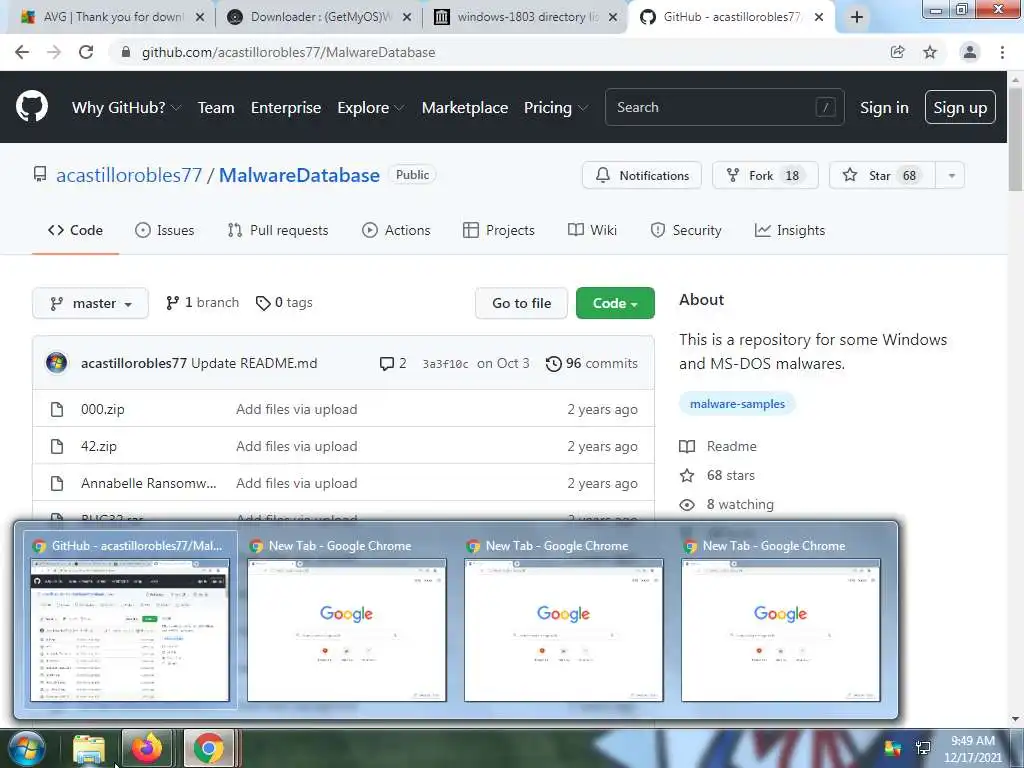Viewport: 1024px width, 768px height.
Task: Open Windows Explorer from the taskbar
Action: (x=89, y=749)
